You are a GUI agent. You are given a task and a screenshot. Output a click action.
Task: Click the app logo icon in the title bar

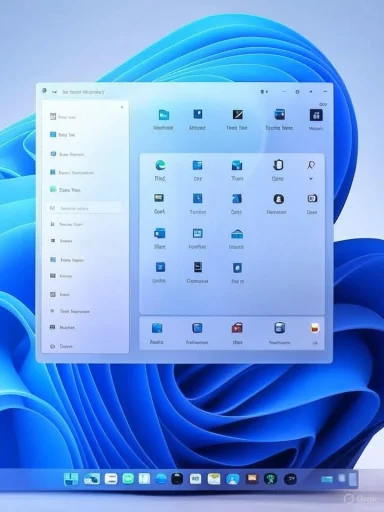pyautogui.click(x=44, y=91)
